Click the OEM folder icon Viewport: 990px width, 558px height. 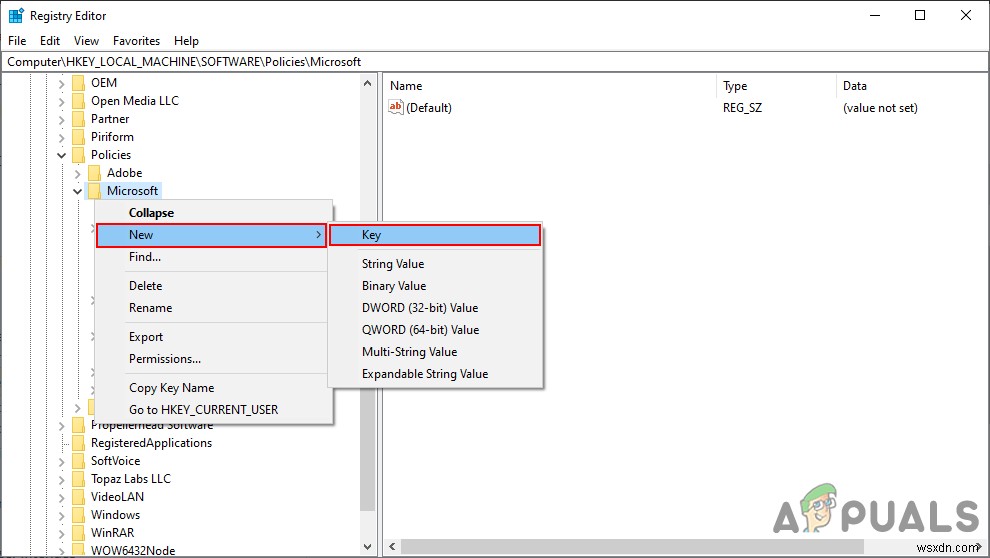point(78,83)
